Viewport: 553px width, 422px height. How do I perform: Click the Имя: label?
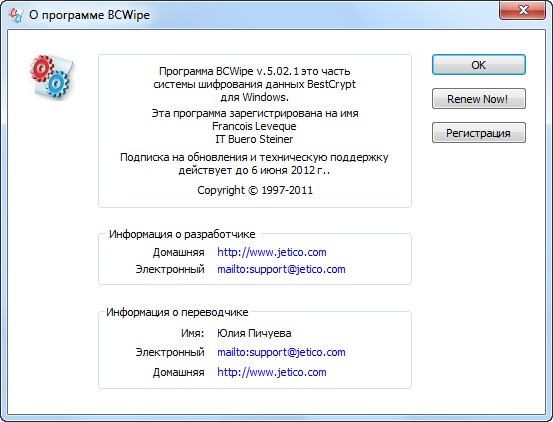tap(193, 333)
